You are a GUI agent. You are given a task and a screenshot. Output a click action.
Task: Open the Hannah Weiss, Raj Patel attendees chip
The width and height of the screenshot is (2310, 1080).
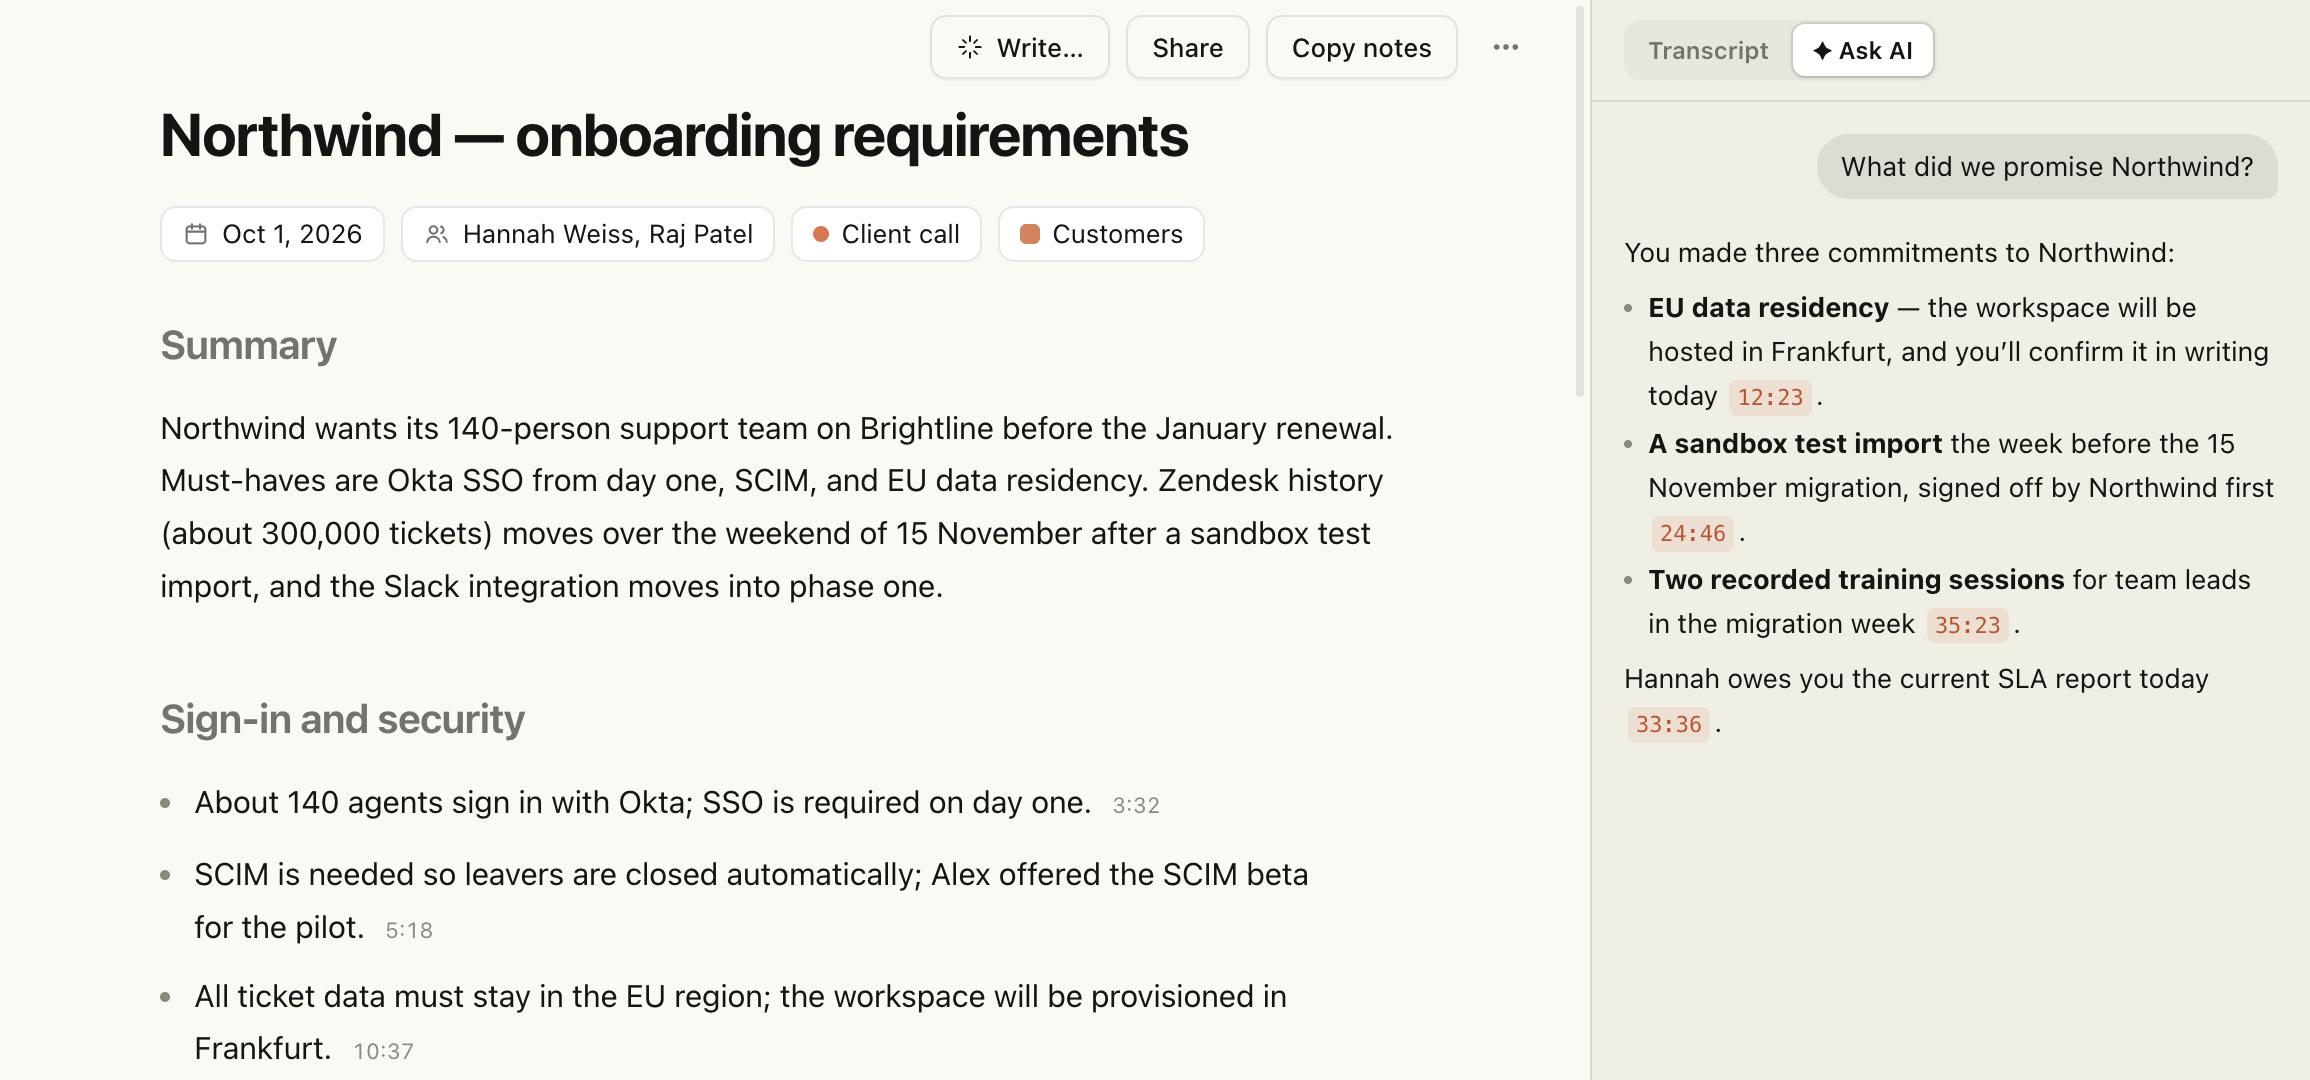pyautogui.click(x=588, y=234)
